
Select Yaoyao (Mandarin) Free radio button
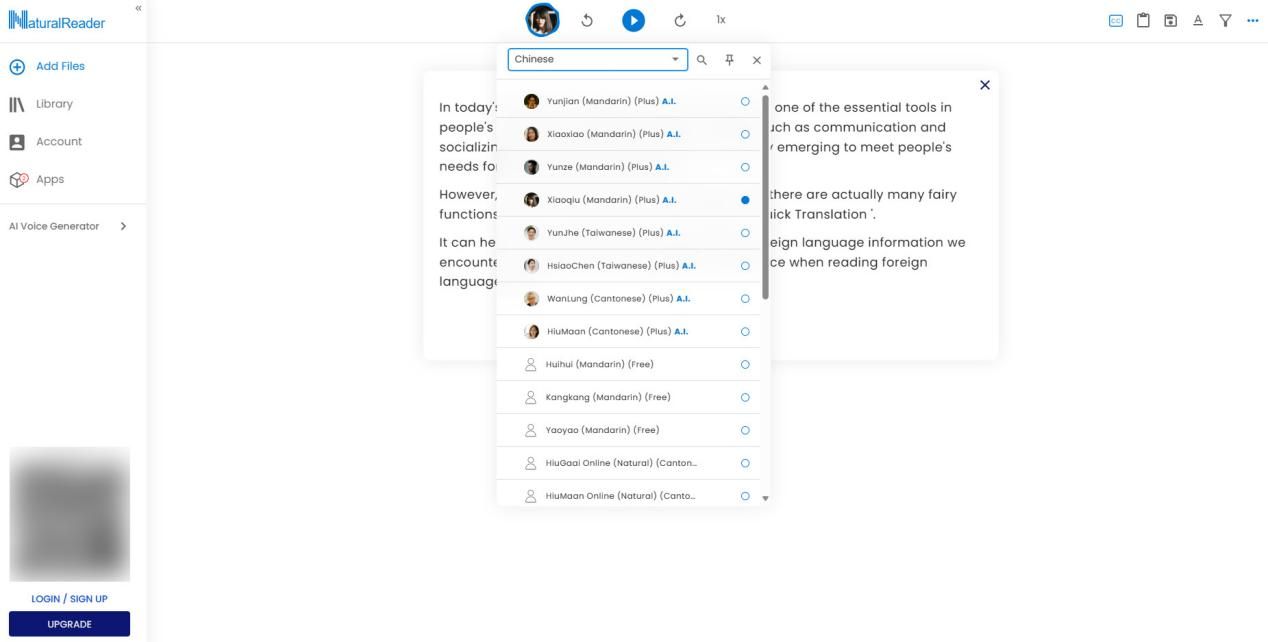(745, 431)
